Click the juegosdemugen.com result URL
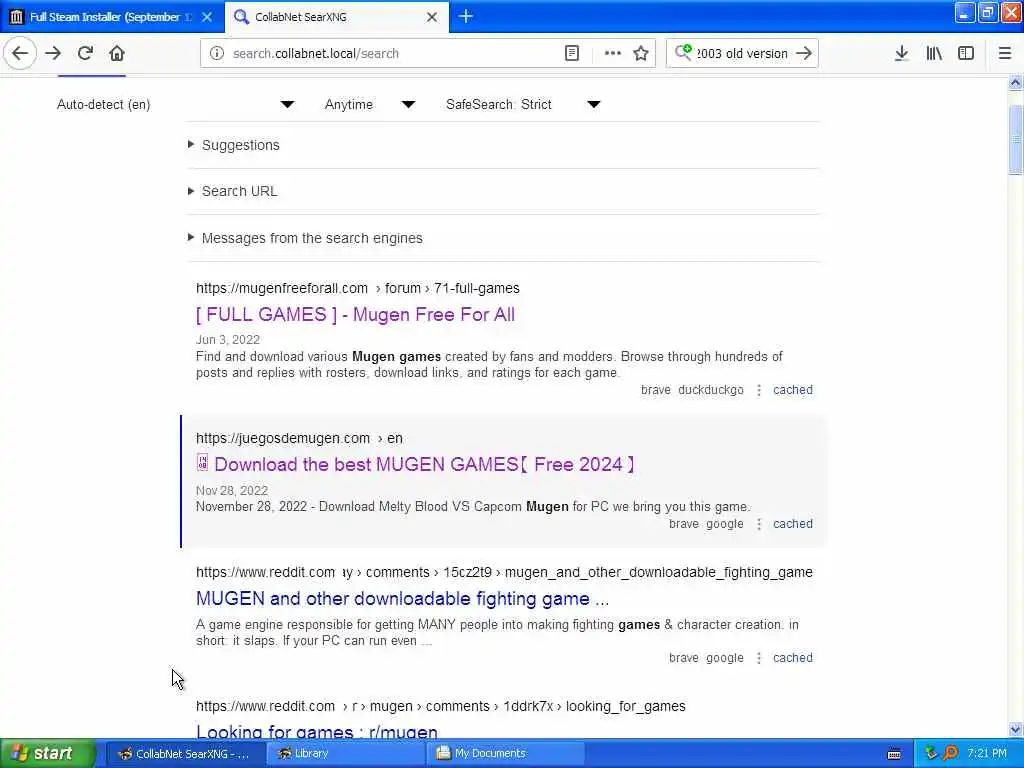The image size is (1024, 768). [x=299, y=438]
